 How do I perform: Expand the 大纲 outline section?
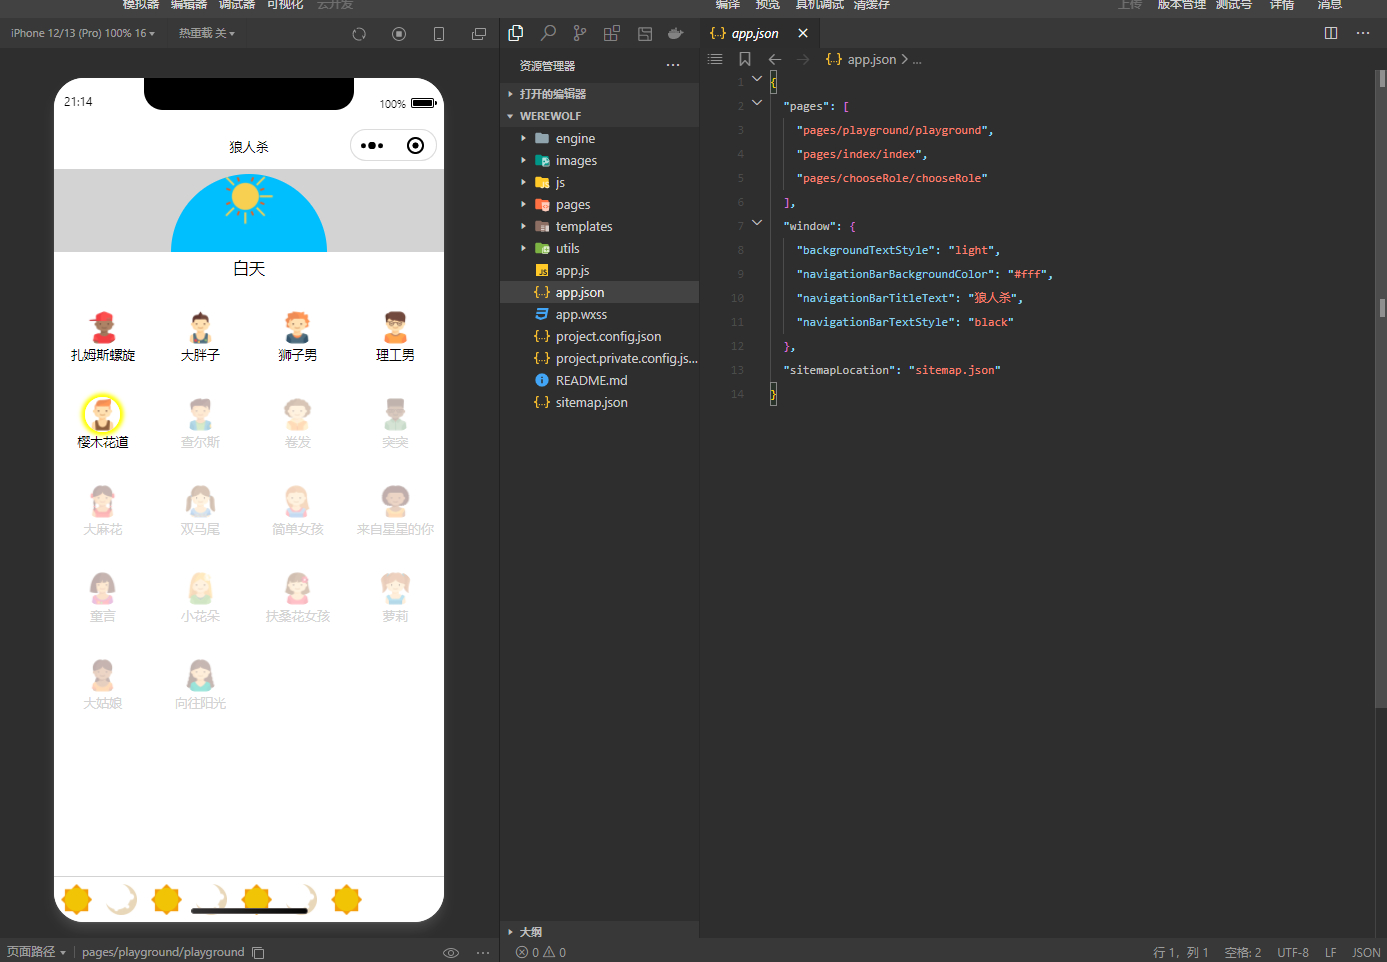599,932
